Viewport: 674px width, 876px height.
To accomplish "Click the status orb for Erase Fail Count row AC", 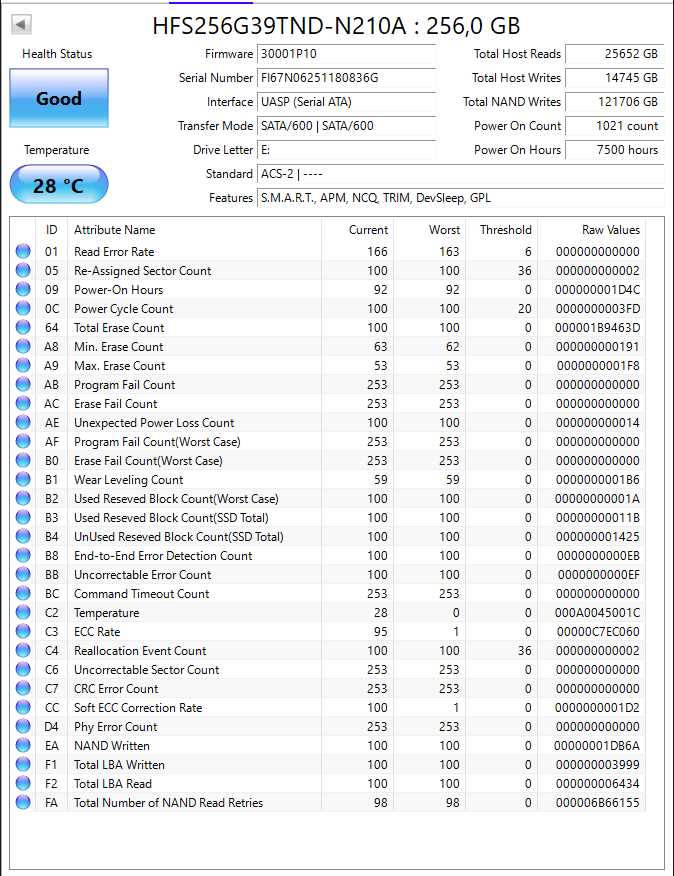I will (23, 403).
